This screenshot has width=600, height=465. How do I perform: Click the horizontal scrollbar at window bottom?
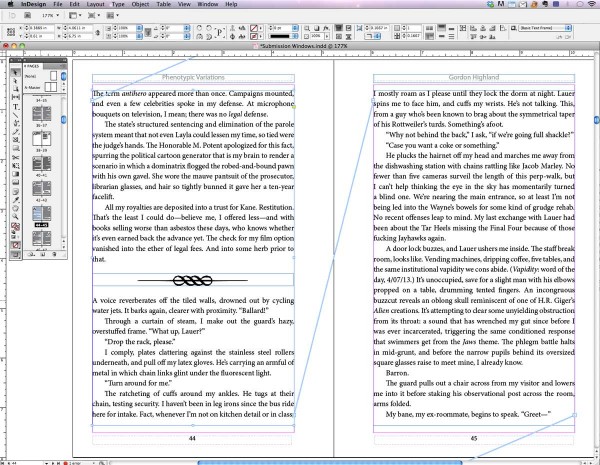[x=330, y=463]
